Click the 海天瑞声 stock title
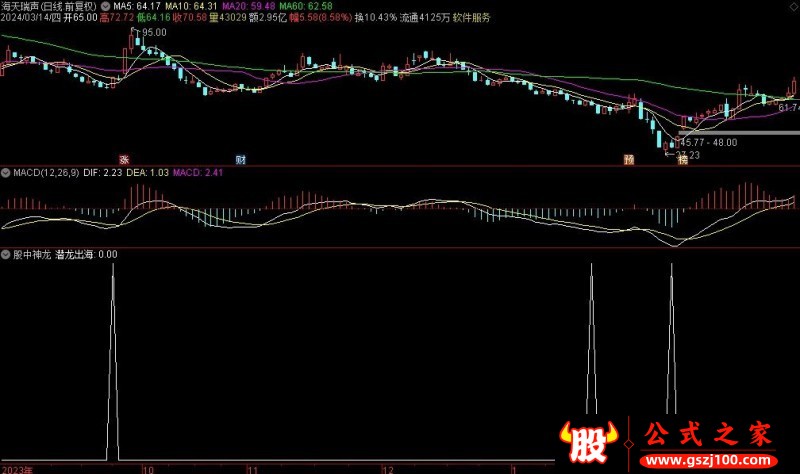Image resolution: width=800 pixels, height=474 pixels. [27, 6]
